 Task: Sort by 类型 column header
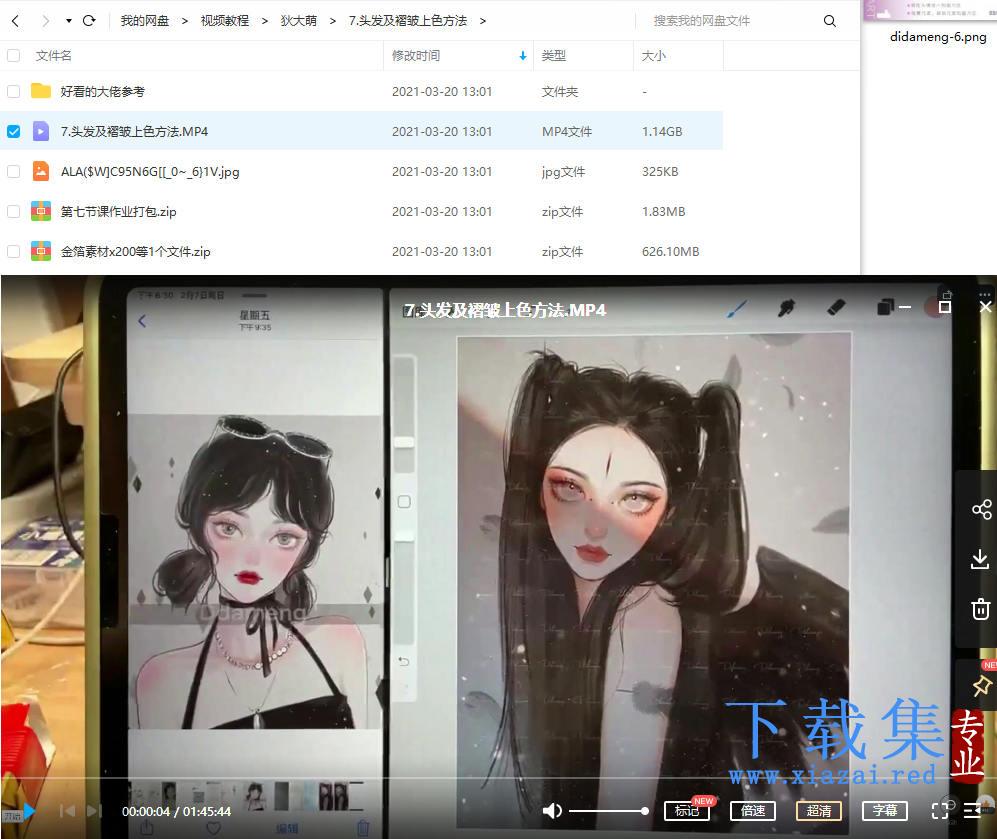point(554,56)
